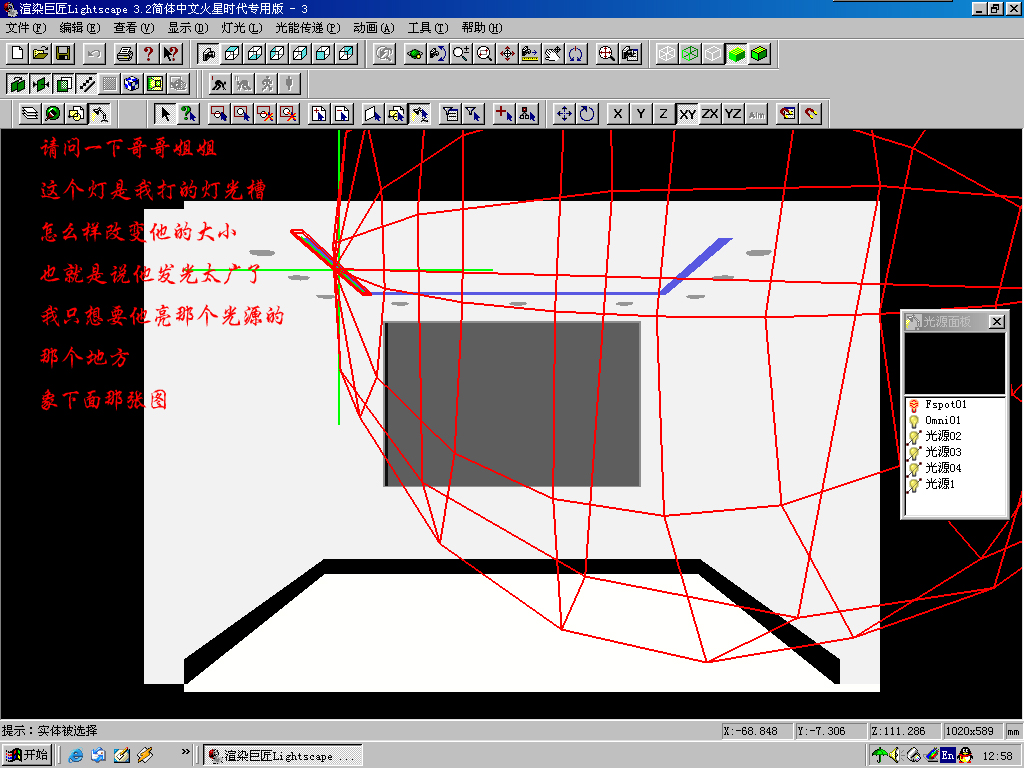
Task: Open the view setup camera icon
Action: pos(630,54)
